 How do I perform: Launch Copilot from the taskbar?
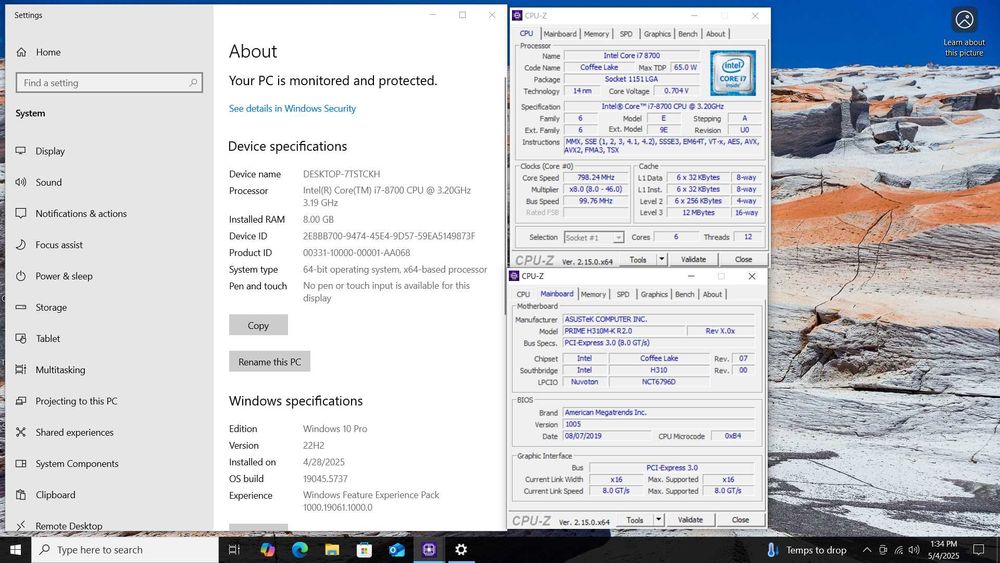pos(267,550)
